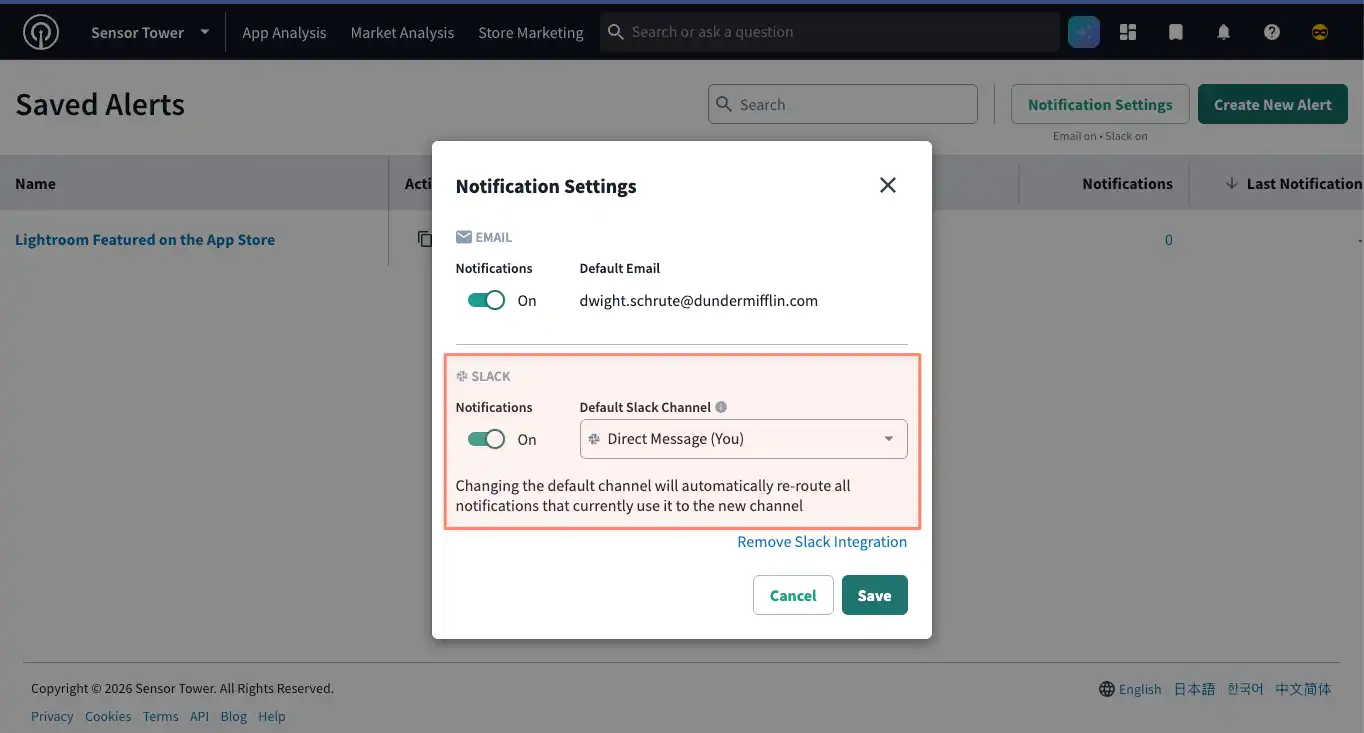1364x733 pixels.
Task: Click the Remove Slack Integration link
Action: pos(822,542)
